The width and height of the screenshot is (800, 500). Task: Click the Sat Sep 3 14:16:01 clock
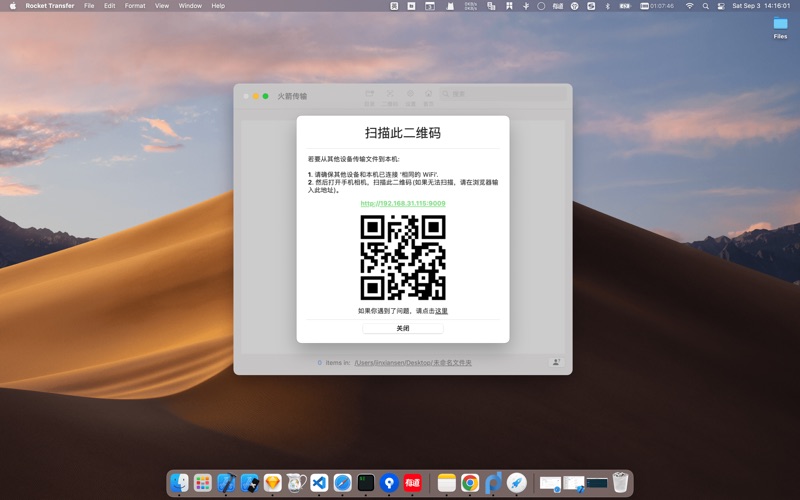pyautogui.click(x=761, y=6)
